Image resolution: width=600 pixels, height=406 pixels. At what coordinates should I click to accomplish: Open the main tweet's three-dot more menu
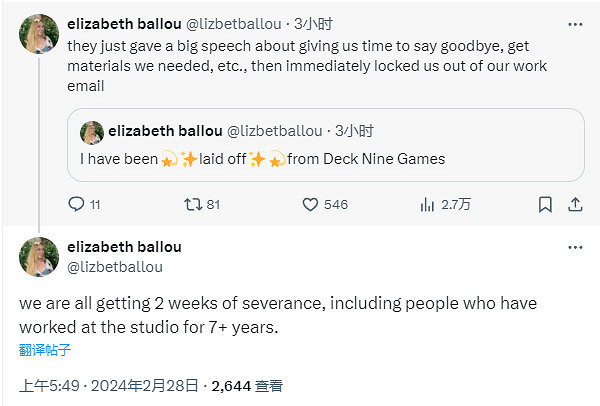click(x=575, y=247)
